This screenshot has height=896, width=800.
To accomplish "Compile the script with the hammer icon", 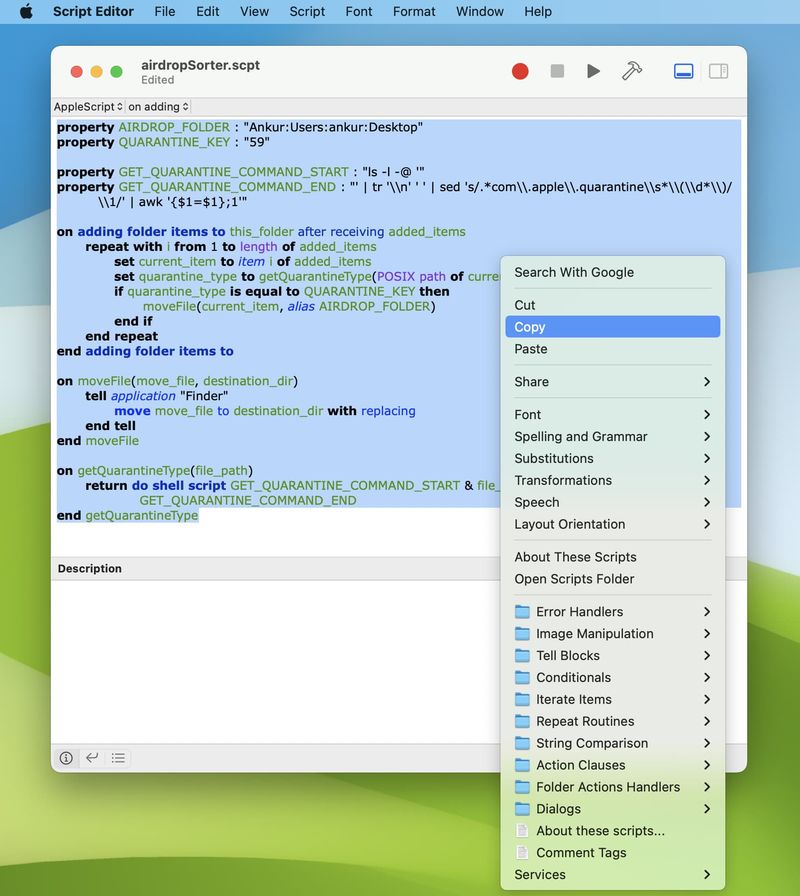I will point(631,71).
